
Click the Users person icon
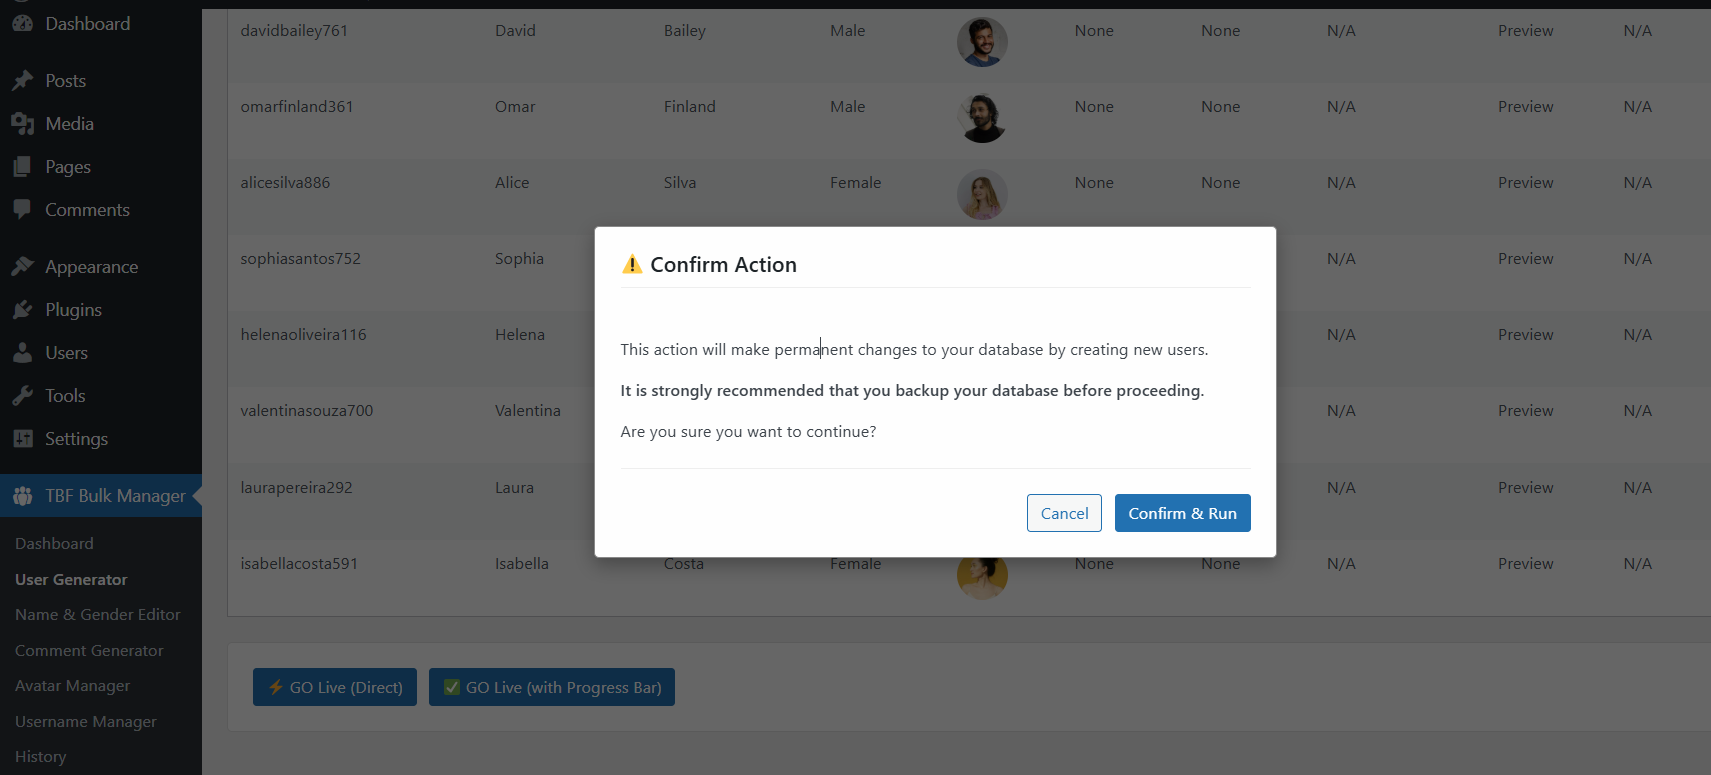click(x=22, y=353)
